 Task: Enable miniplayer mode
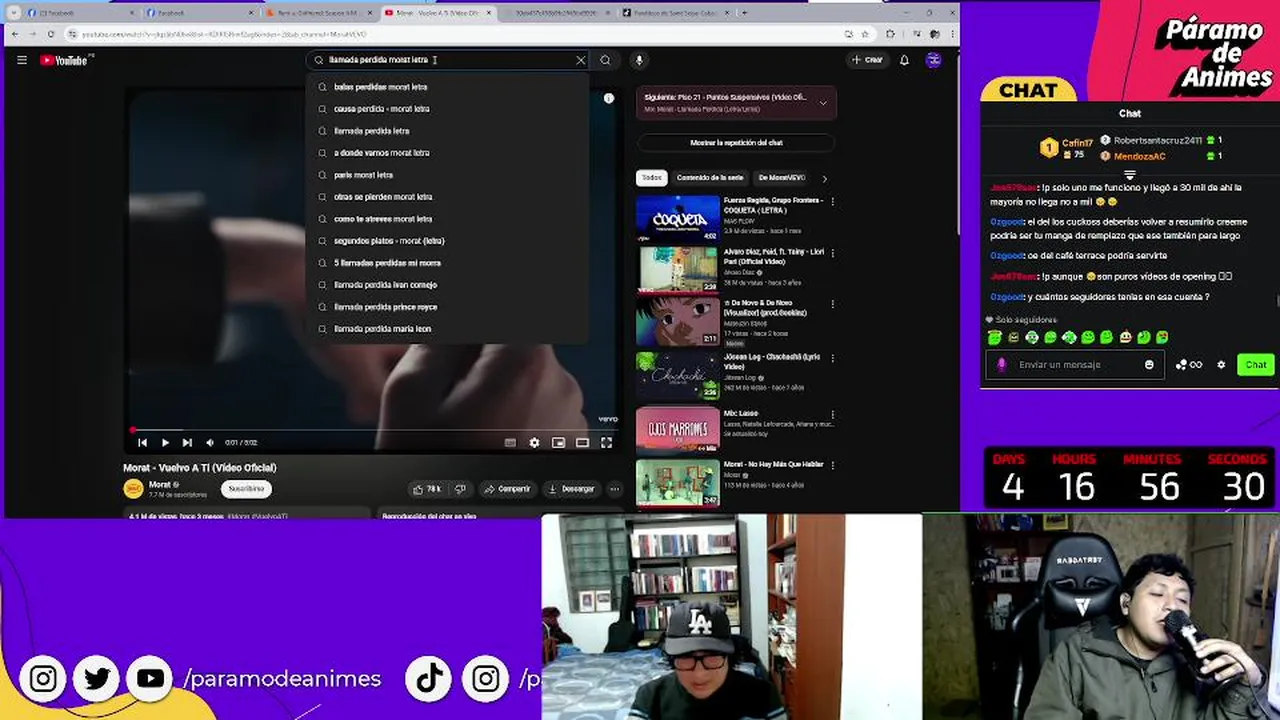tap(558, 442)
